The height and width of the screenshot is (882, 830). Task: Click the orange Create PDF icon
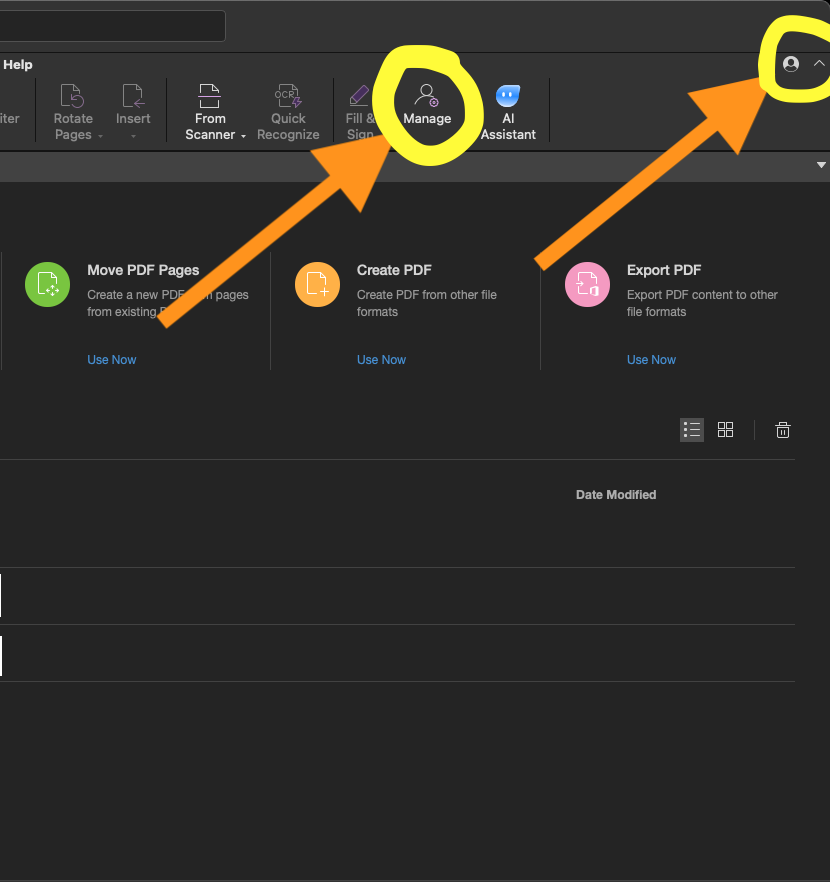[x=317, y=284]
